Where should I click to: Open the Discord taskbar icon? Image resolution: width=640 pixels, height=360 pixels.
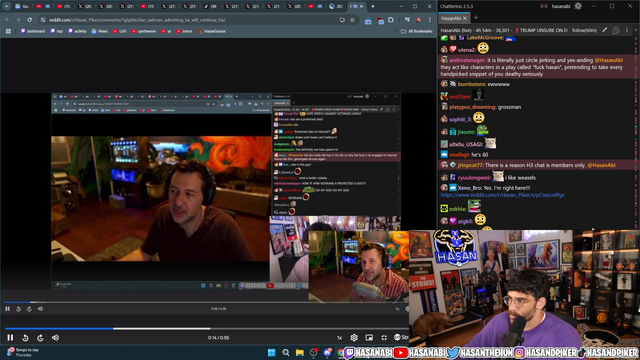pos(327,353)
